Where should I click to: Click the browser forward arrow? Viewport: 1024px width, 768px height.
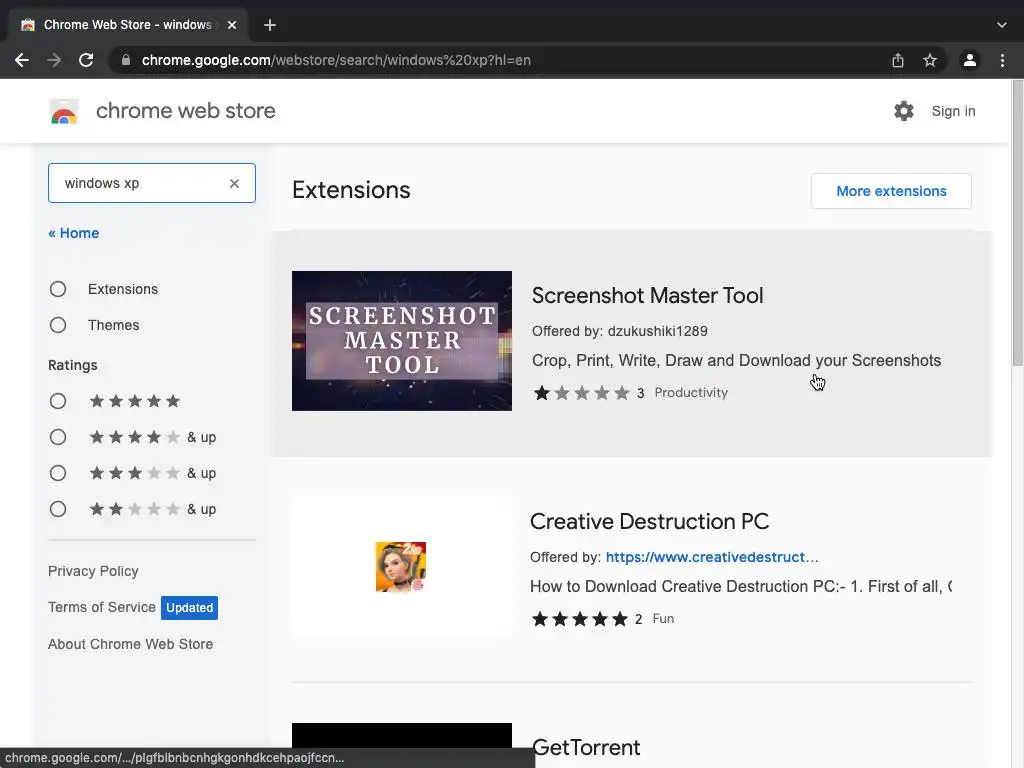click(54, 60)
